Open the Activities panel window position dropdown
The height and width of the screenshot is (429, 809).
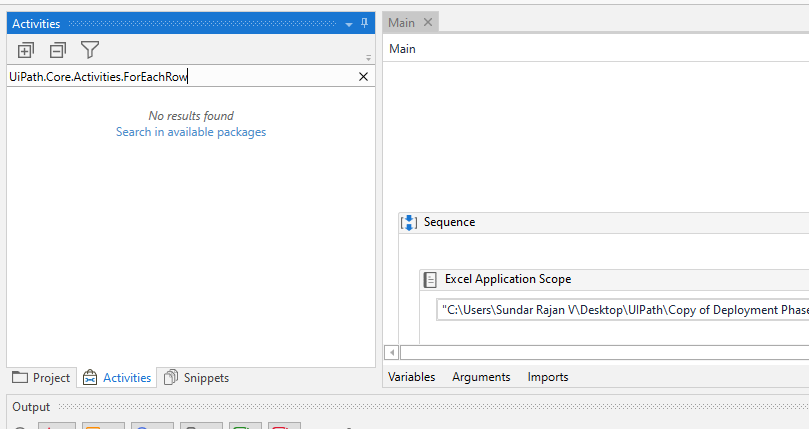(349, 23)
